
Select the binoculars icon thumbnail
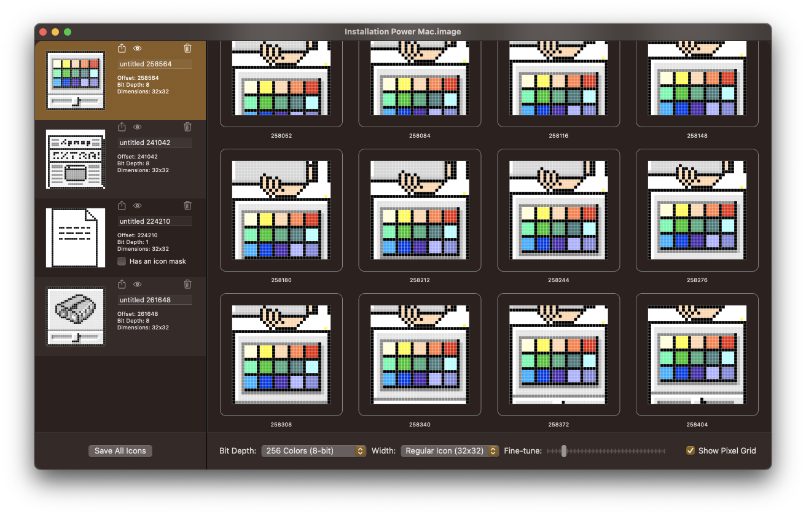pyautogui.click(x=76, y=317)
